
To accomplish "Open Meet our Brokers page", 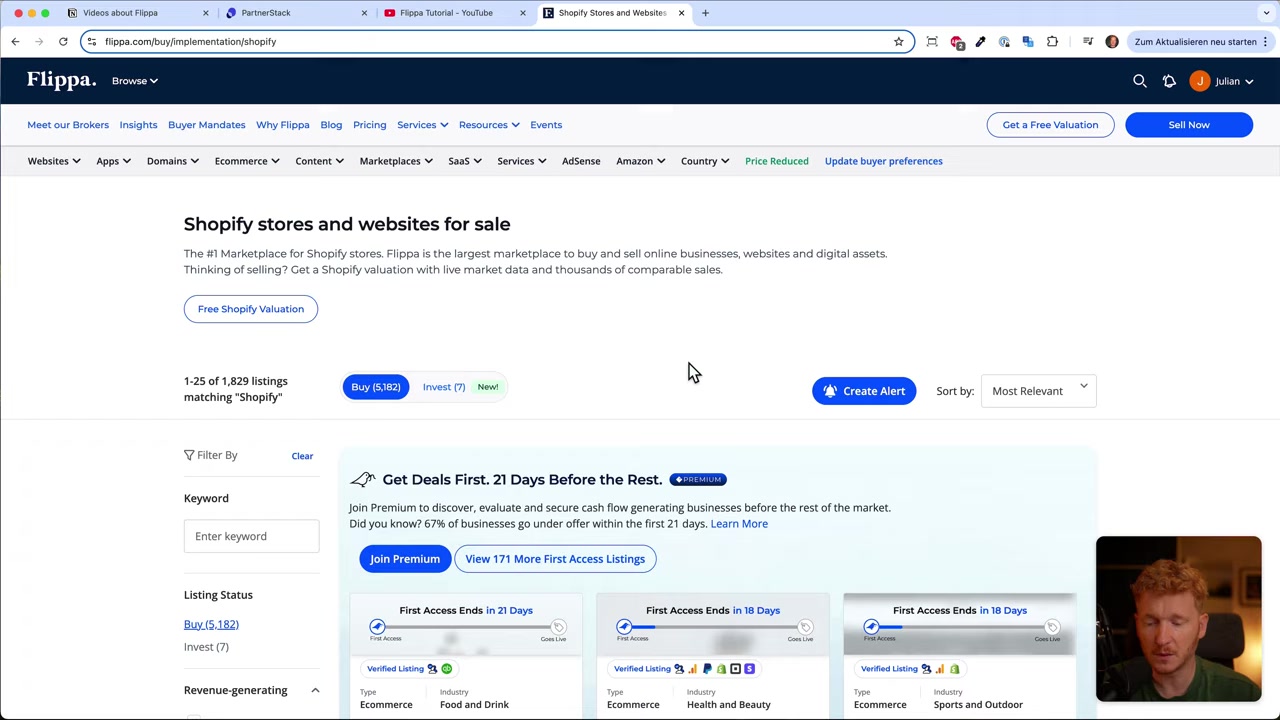I will click(x=68, y=125).
